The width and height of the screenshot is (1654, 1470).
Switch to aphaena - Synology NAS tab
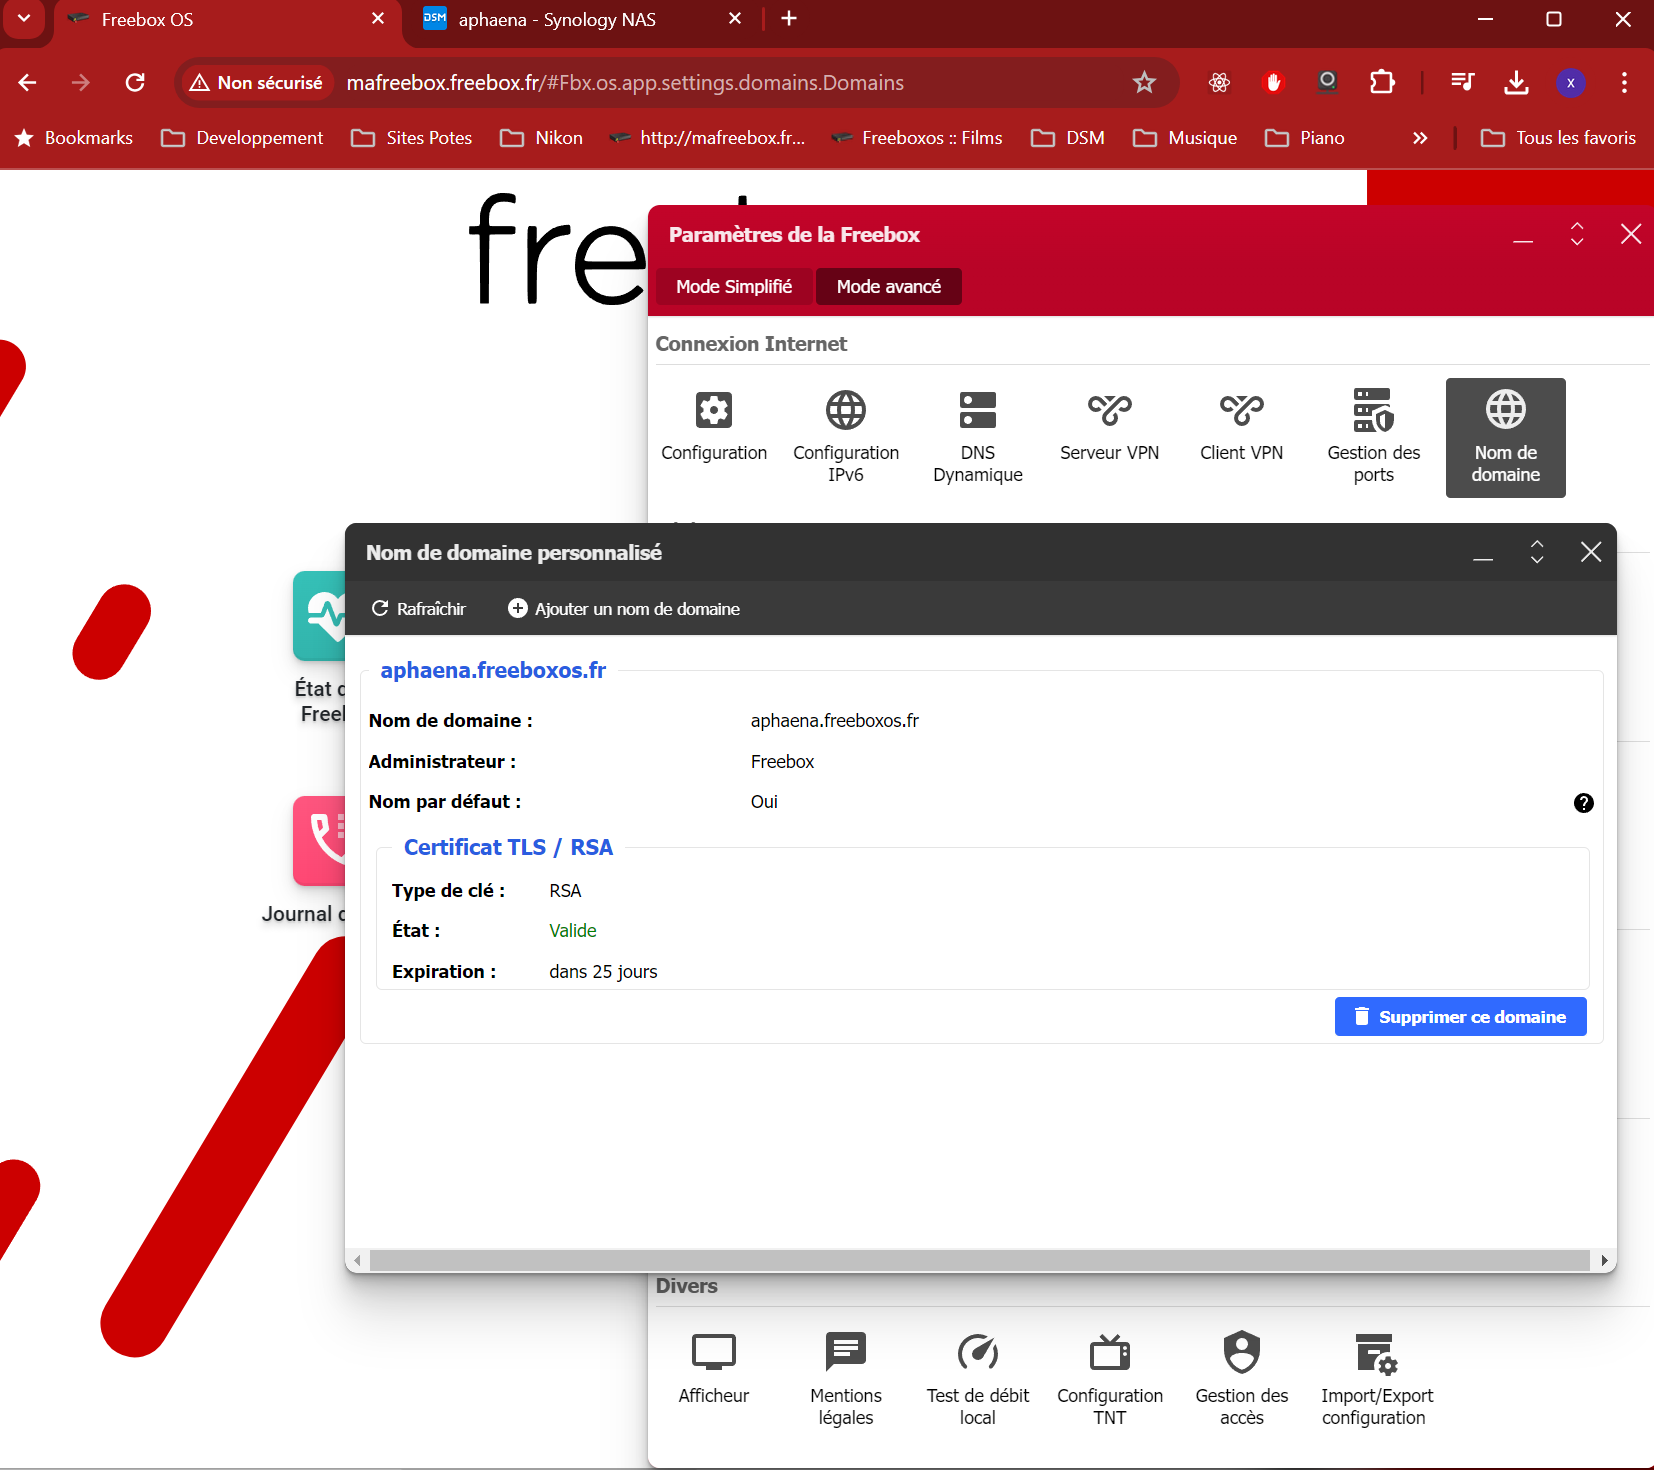[x=557, y=20]
